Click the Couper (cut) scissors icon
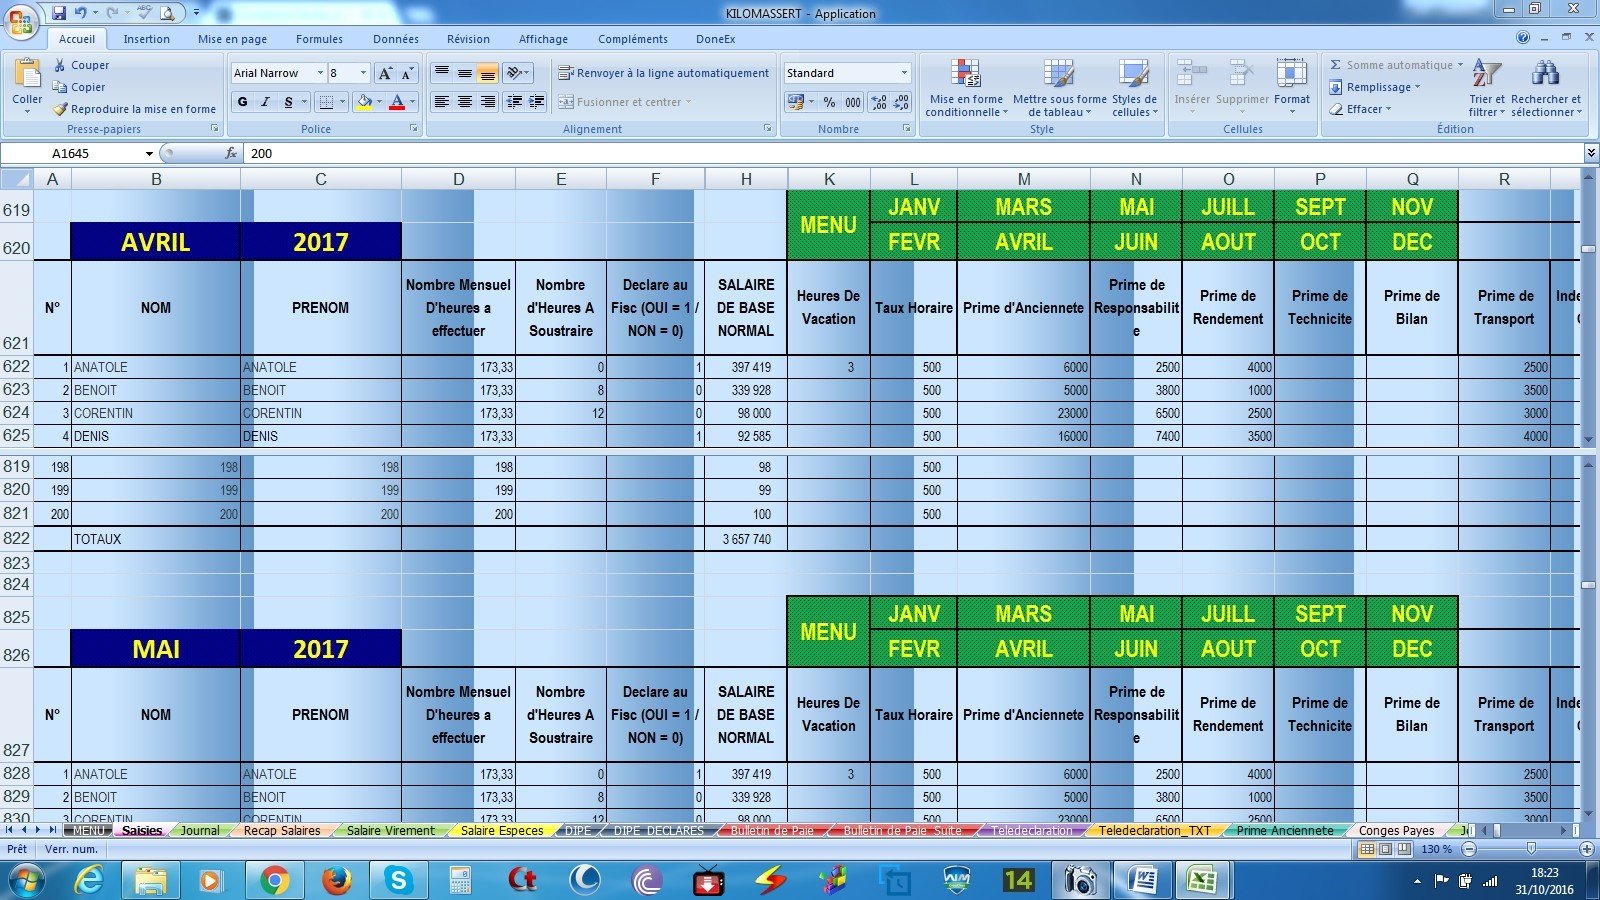This screenshot has height=900, width=1600. pyautogui.click(x=61, y=65)
